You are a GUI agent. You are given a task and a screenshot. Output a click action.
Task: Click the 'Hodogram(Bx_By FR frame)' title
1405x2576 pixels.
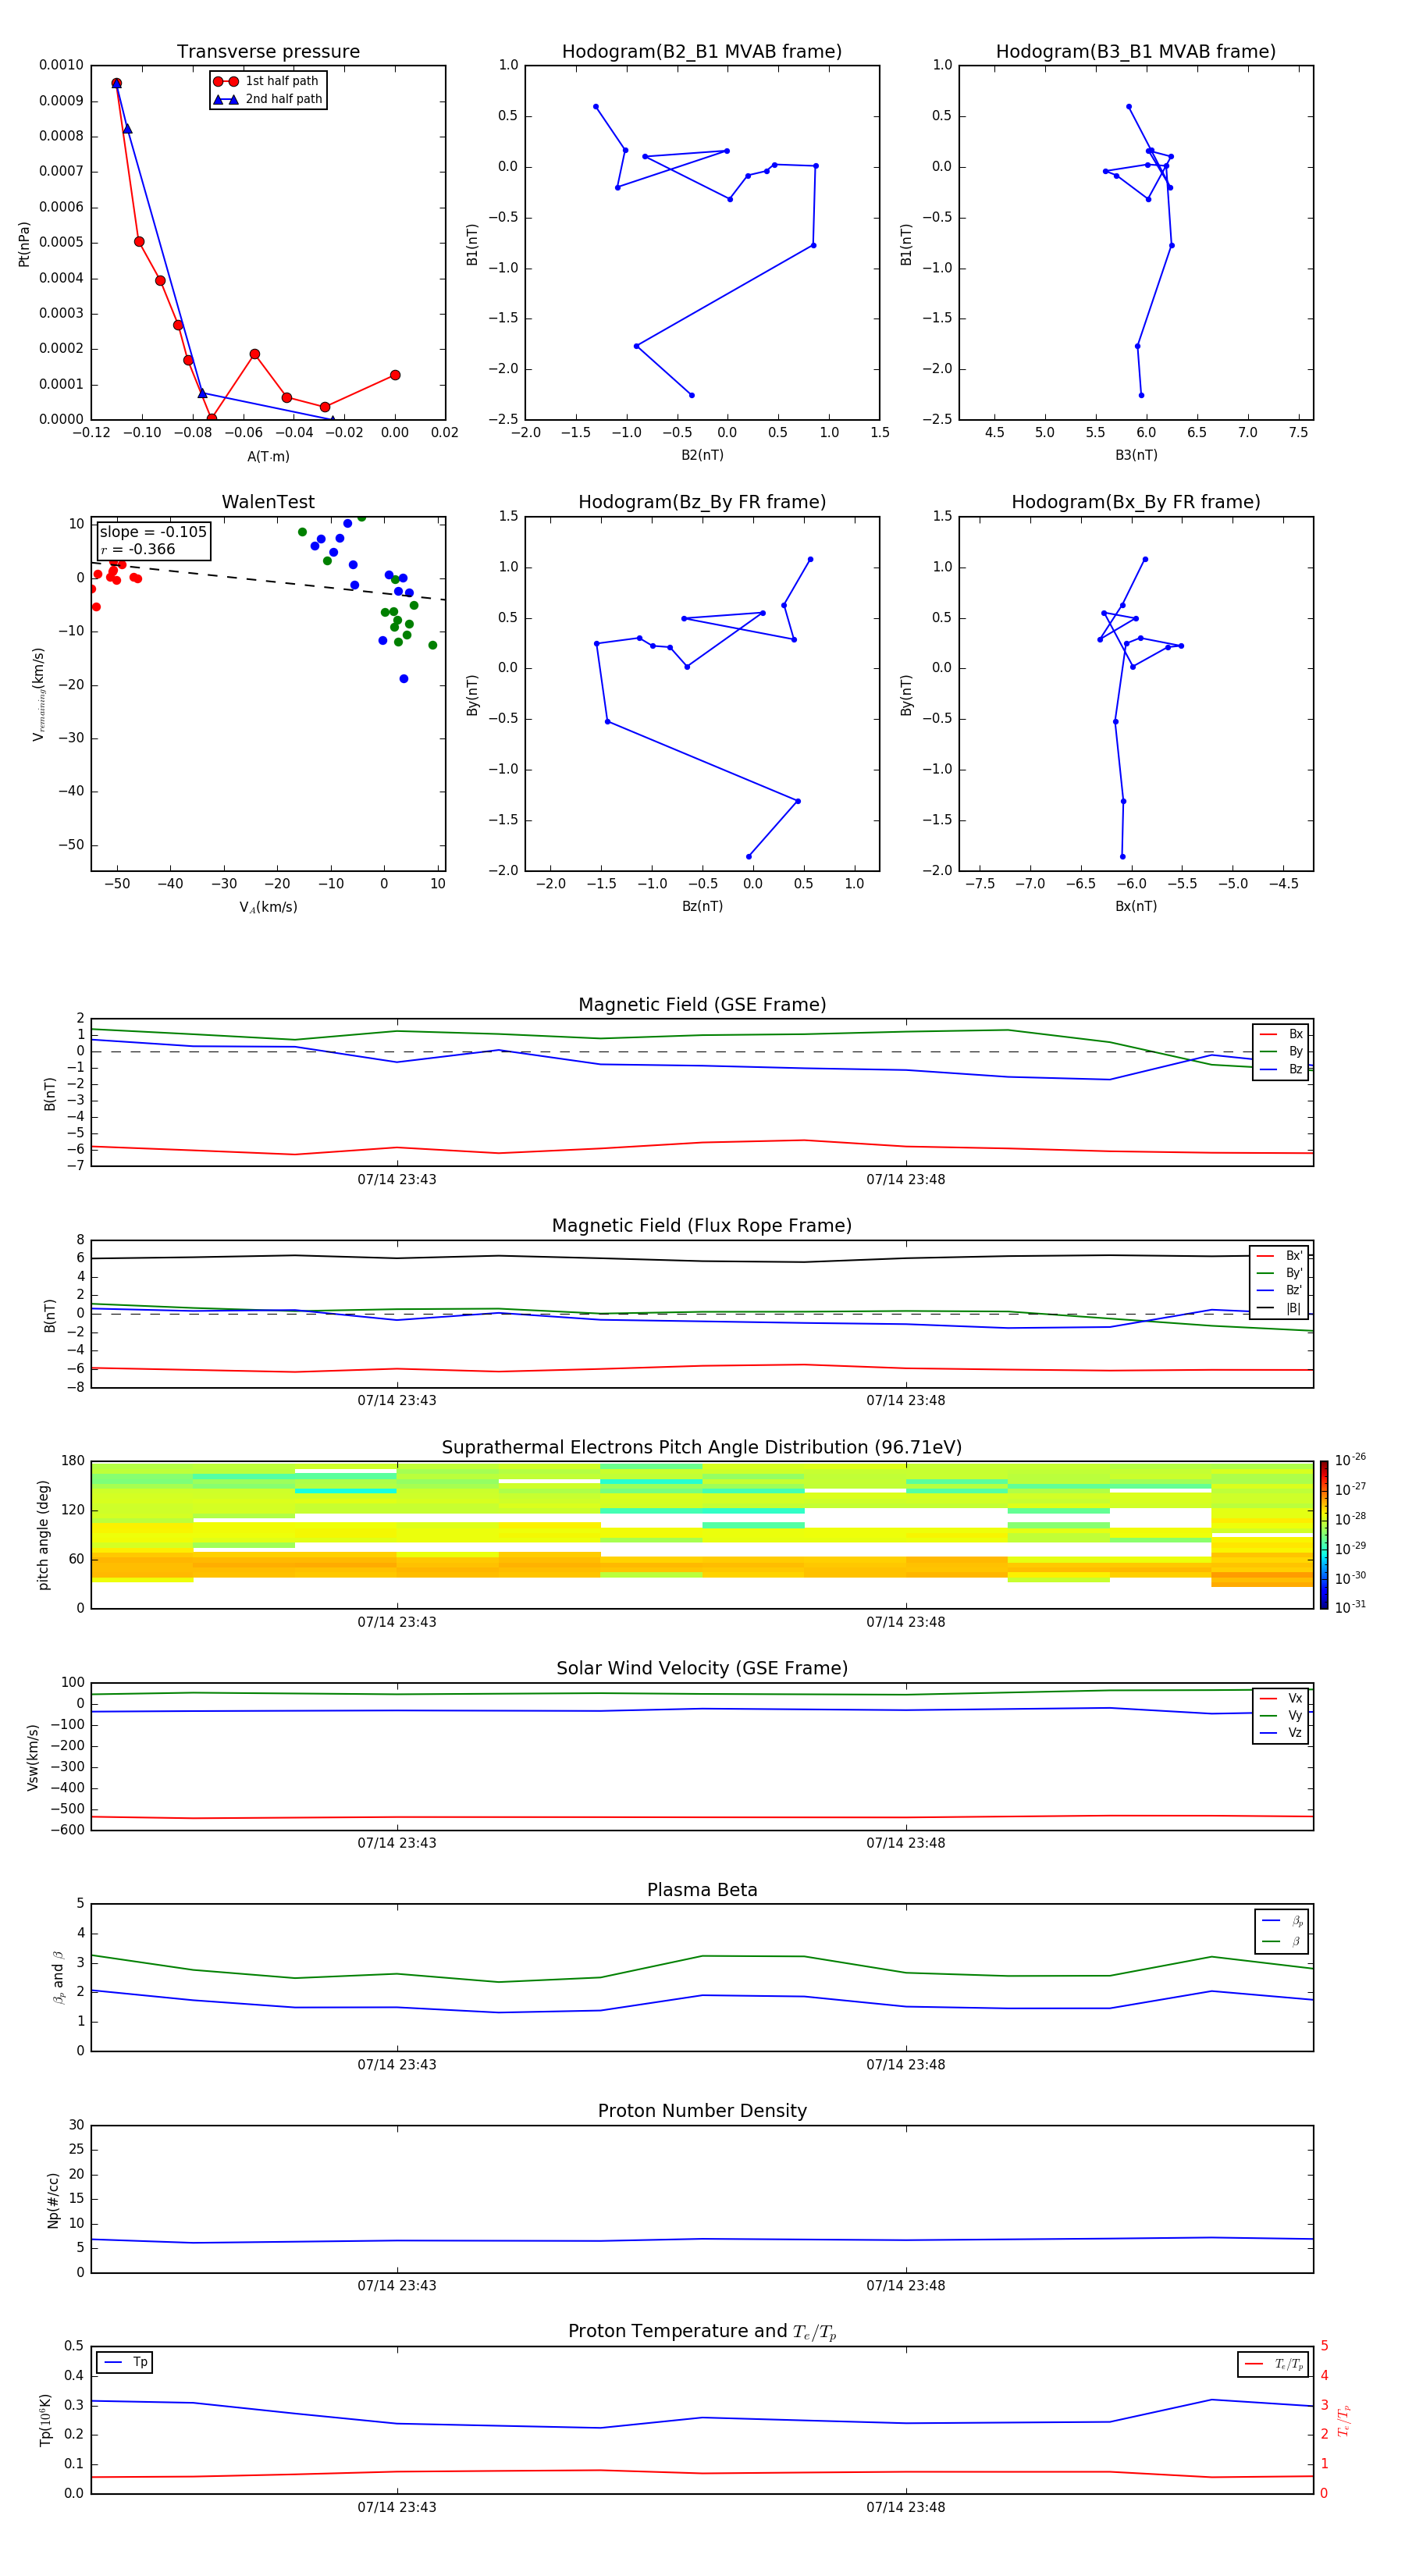coord(1136,502)
